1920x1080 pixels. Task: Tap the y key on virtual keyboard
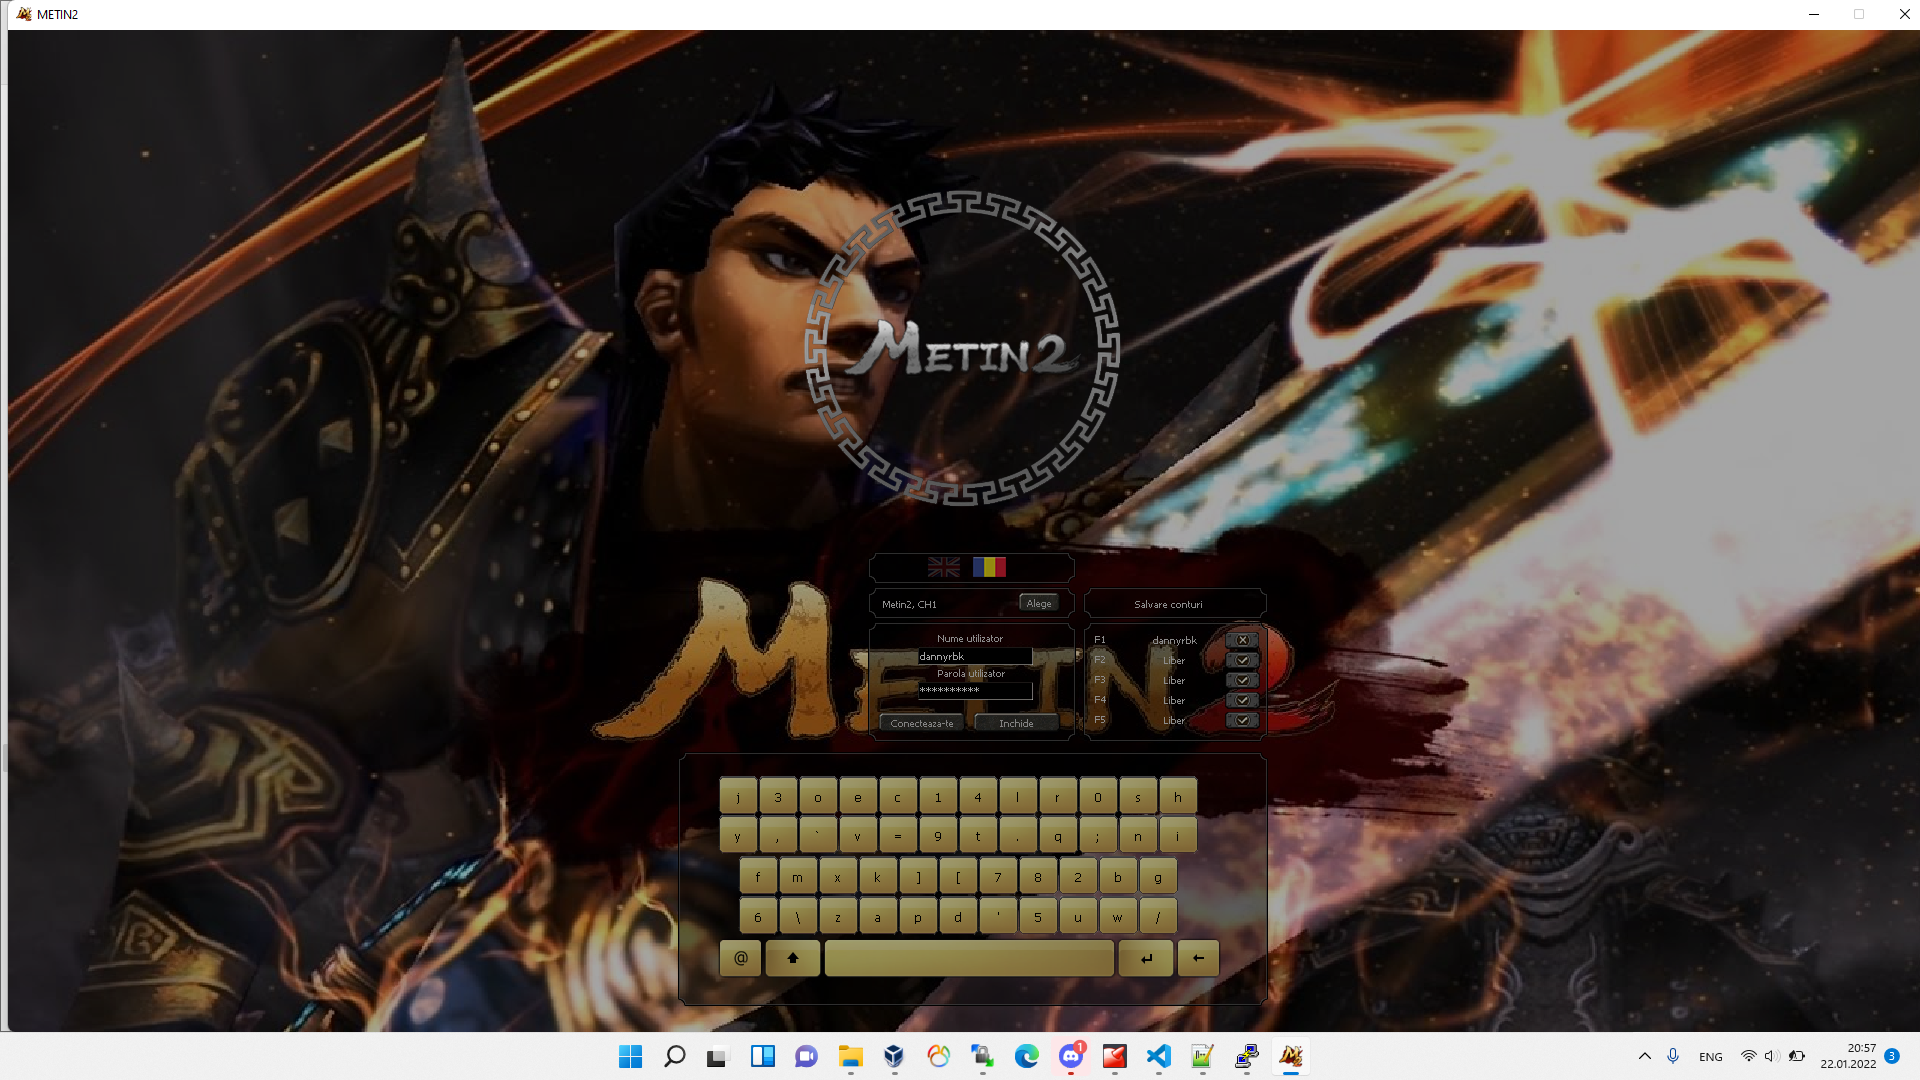[738, 836]
